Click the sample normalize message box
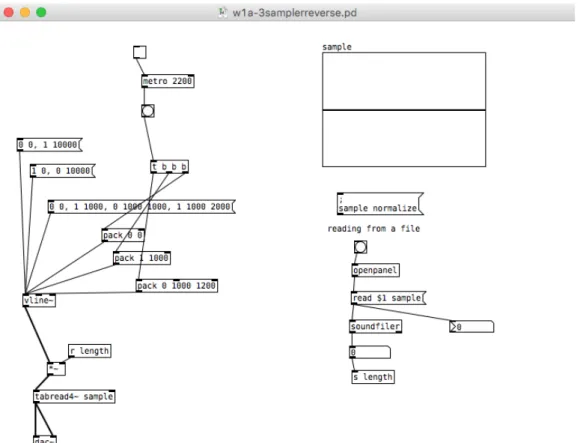 tap(380, 204)
